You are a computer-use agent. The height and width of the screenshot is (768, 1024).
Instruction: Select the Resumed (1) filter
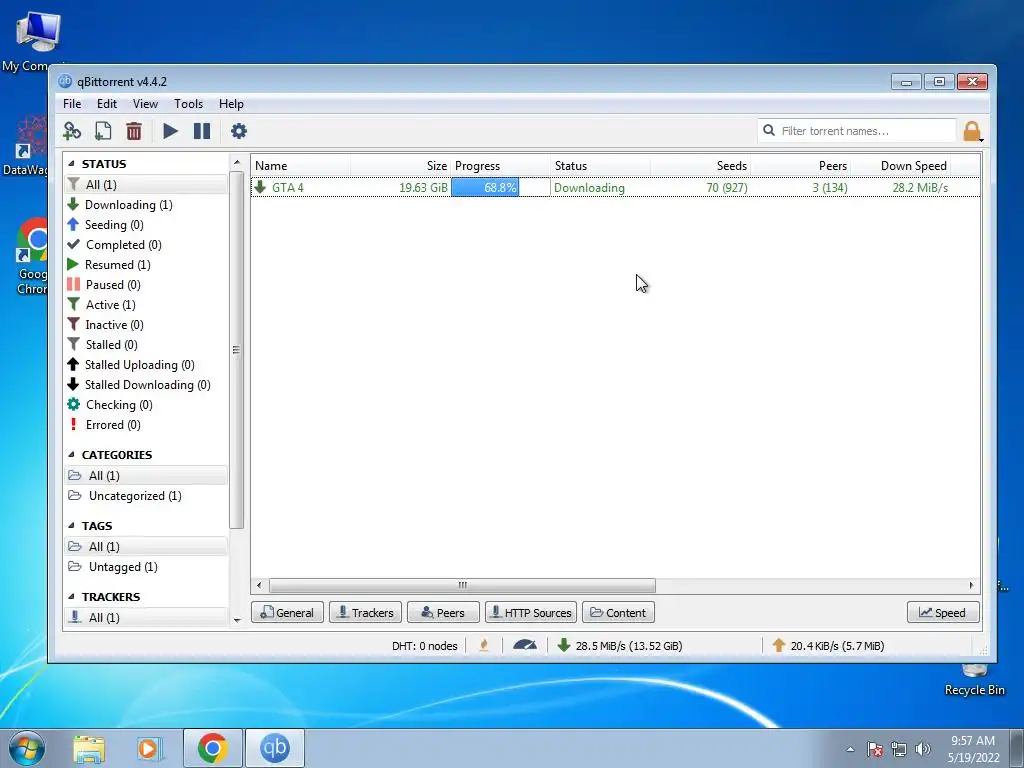146,264
